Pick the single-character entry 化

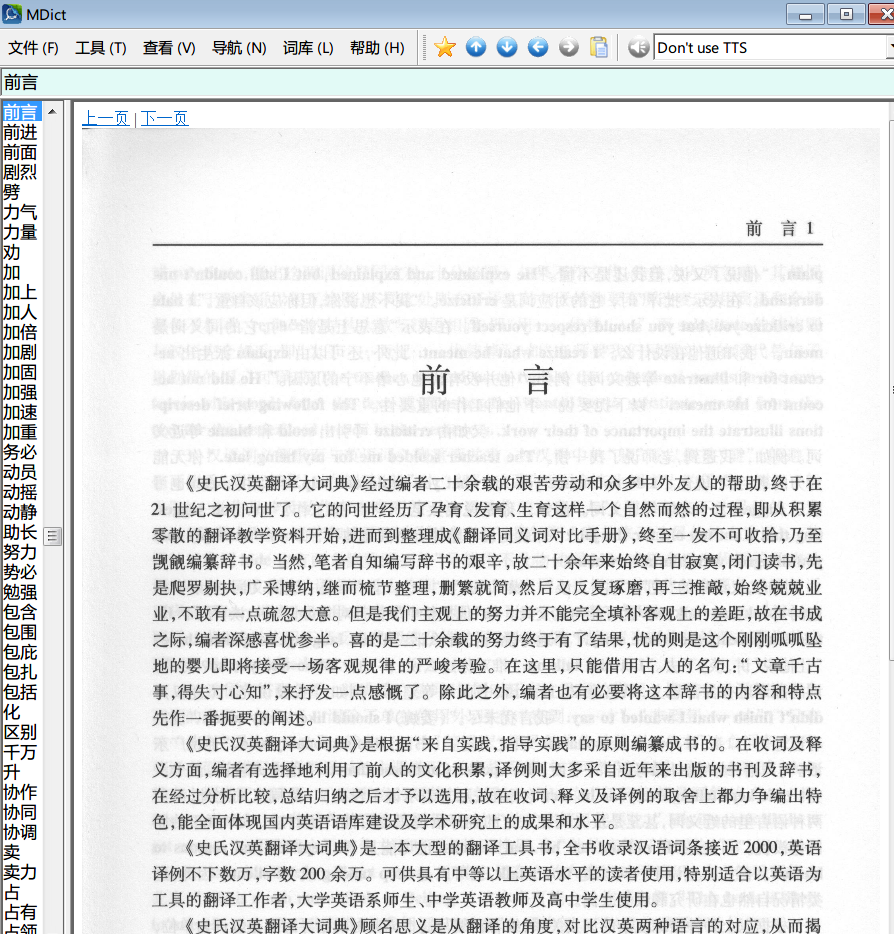click(12, 711)
